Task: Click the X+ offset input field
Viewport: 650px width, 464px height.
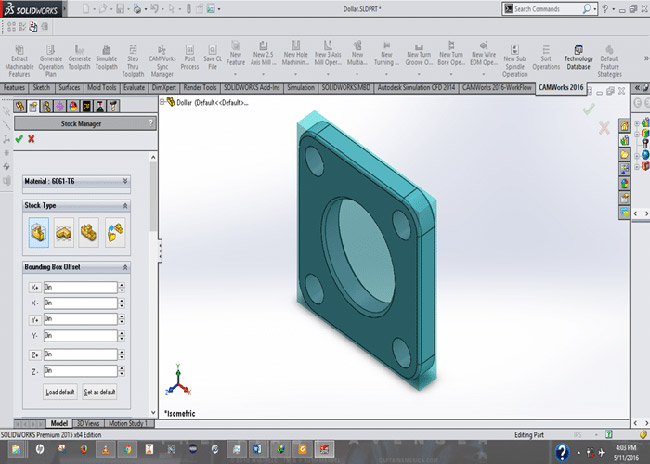Action: (x=80, y=287)
